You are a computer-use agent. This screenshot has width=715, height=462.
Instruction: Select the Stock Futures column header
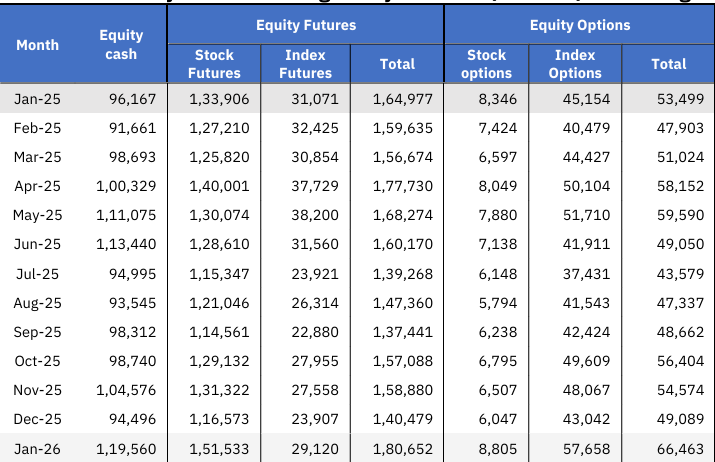pyautogui.click(x=214, y=64)
